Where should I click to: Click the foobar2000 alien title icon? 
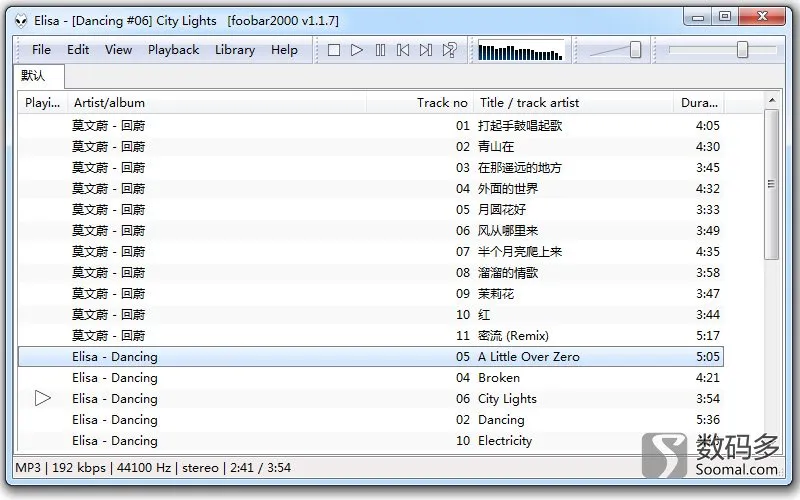(20, 21)
